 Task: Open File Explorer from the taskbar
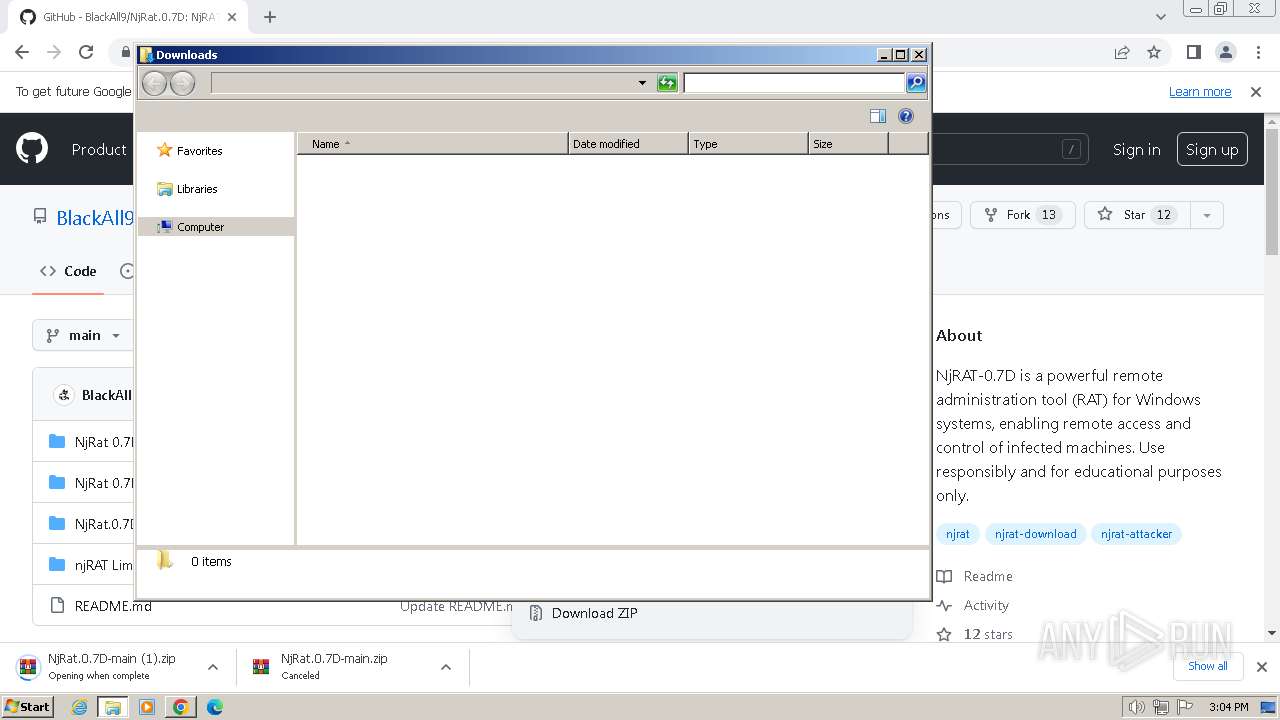[113, 707]
